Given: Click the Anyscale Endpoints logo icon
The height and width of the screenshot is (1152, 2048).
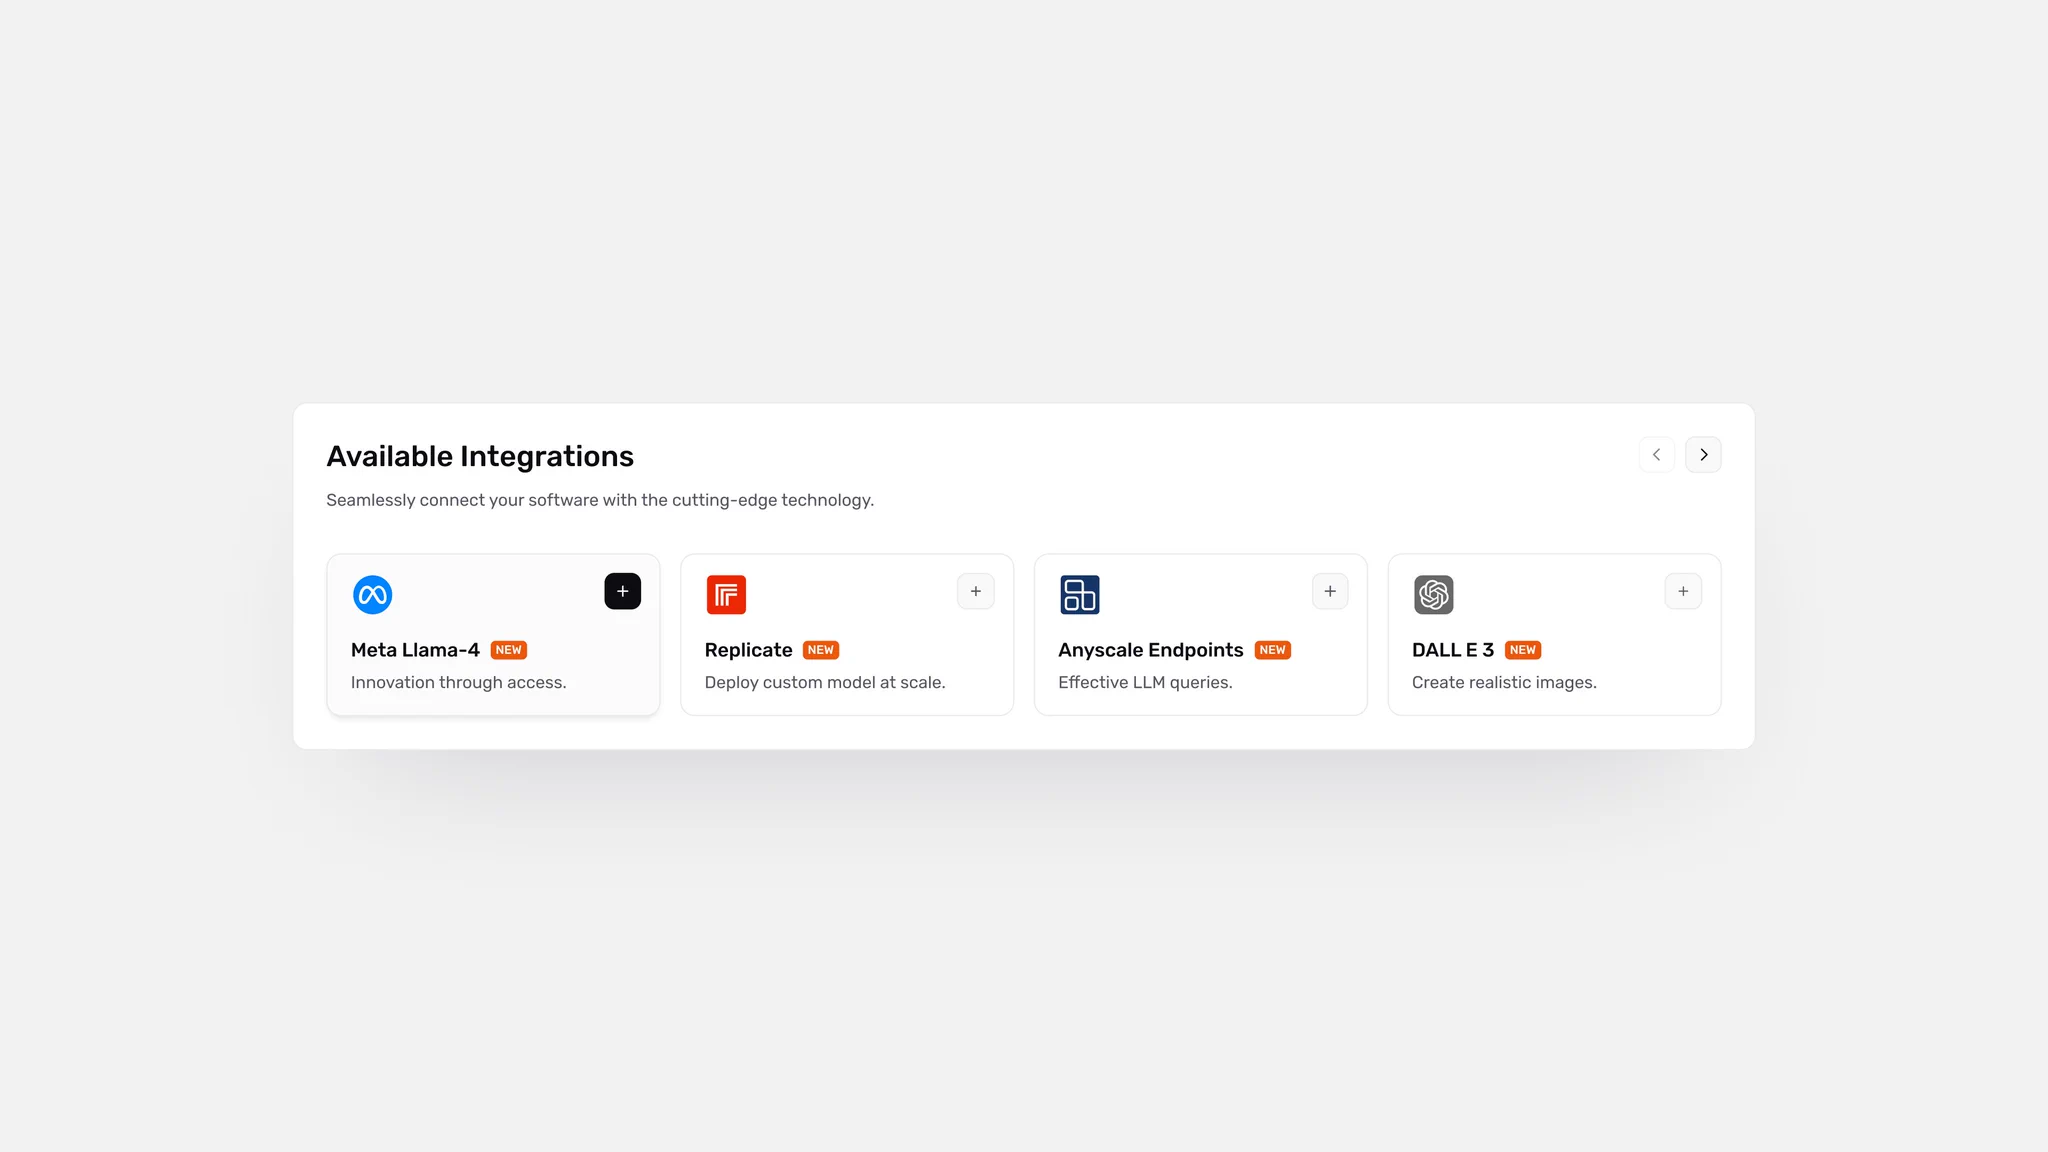Looking at the screenshot, I should click(x=1080, y=595).
